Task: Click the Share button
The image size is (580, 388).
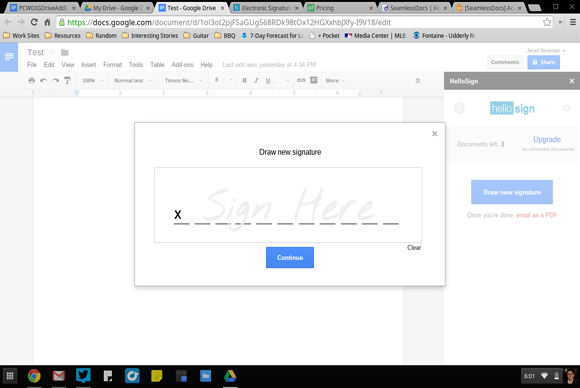Action: 543,62
